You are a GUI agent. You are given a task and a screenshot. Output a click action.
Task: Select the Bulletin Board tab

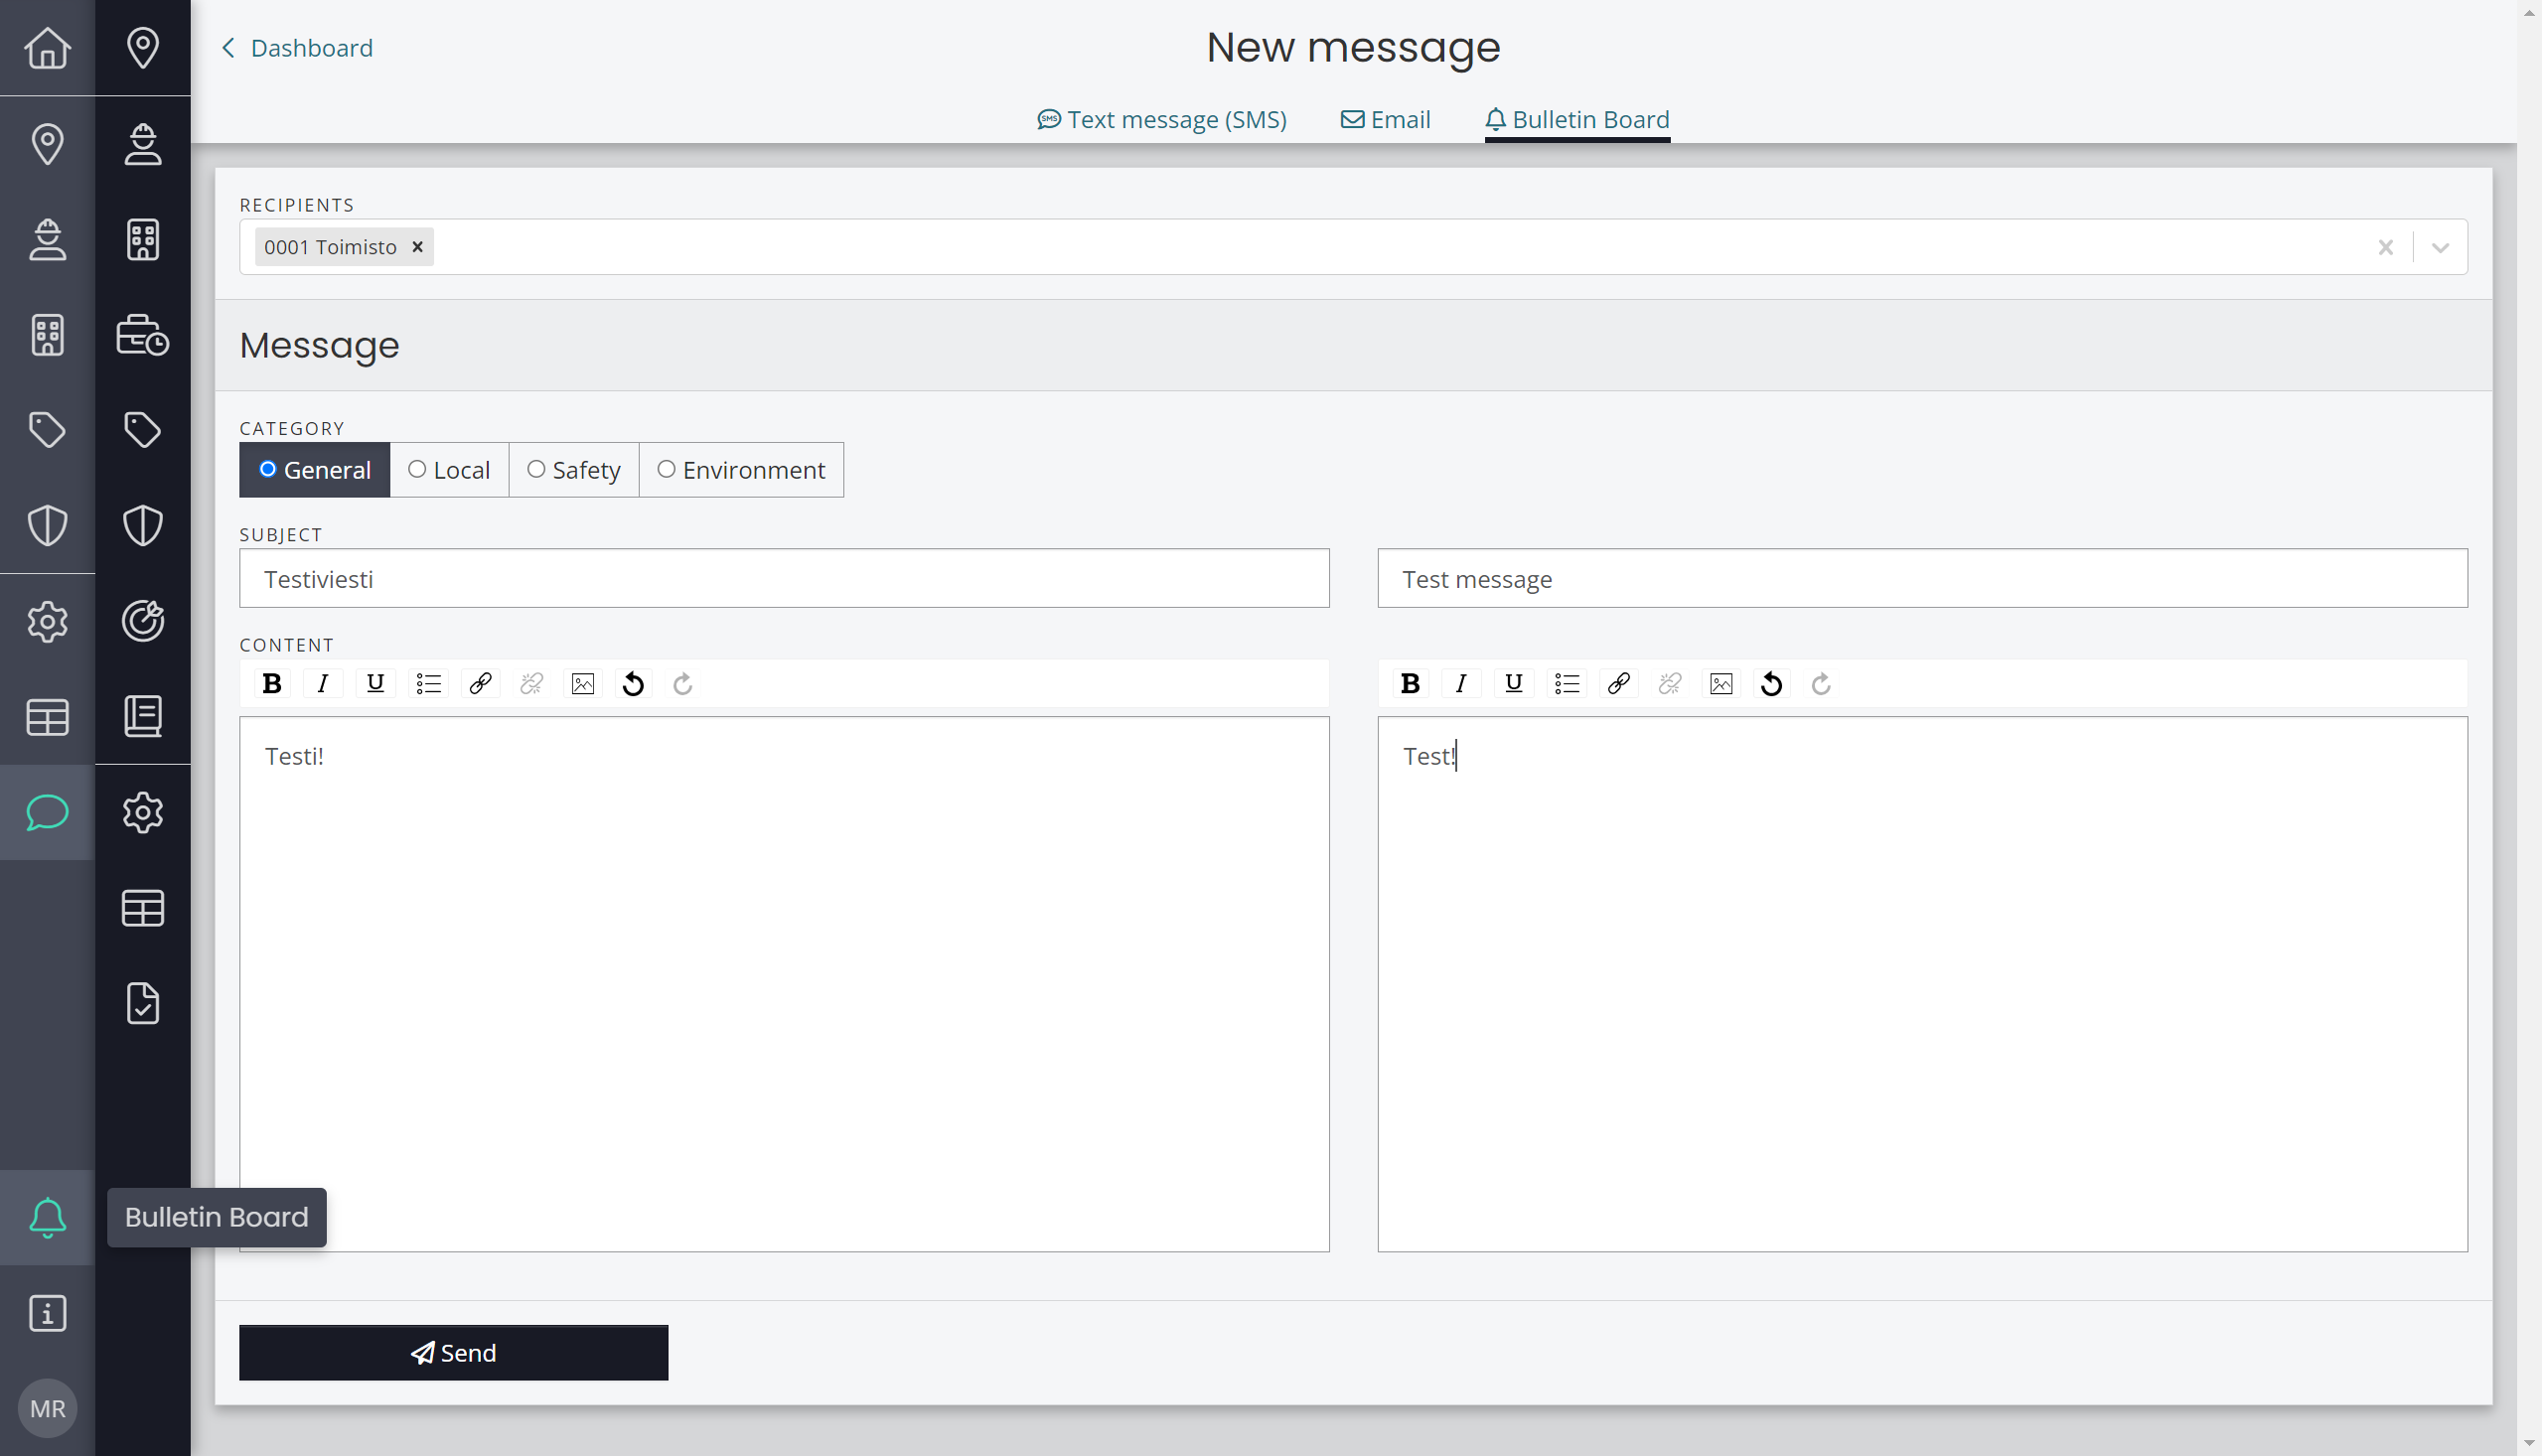(1577, 119)
